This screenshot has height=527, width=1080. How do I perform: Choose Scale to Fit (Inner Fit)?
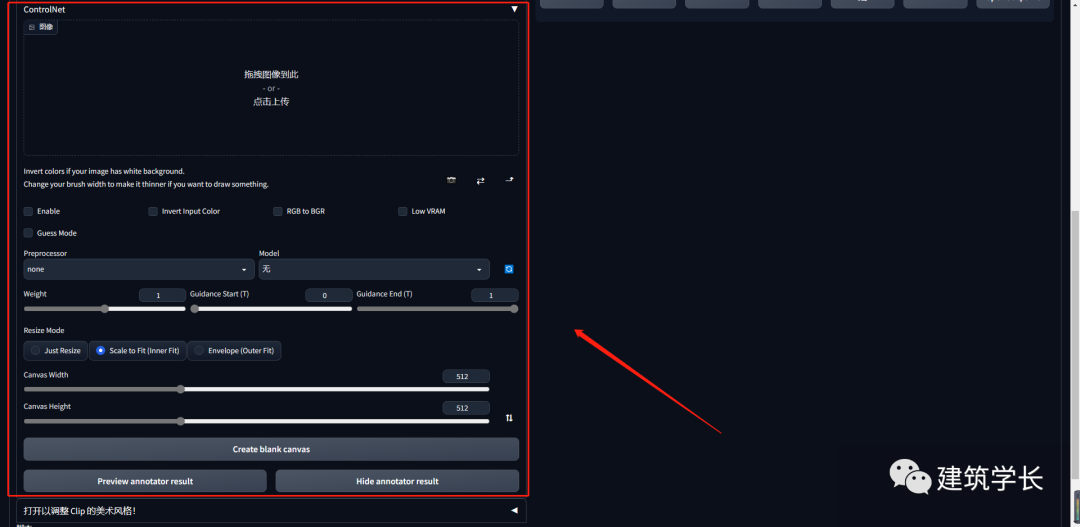[x=138, y=351]
